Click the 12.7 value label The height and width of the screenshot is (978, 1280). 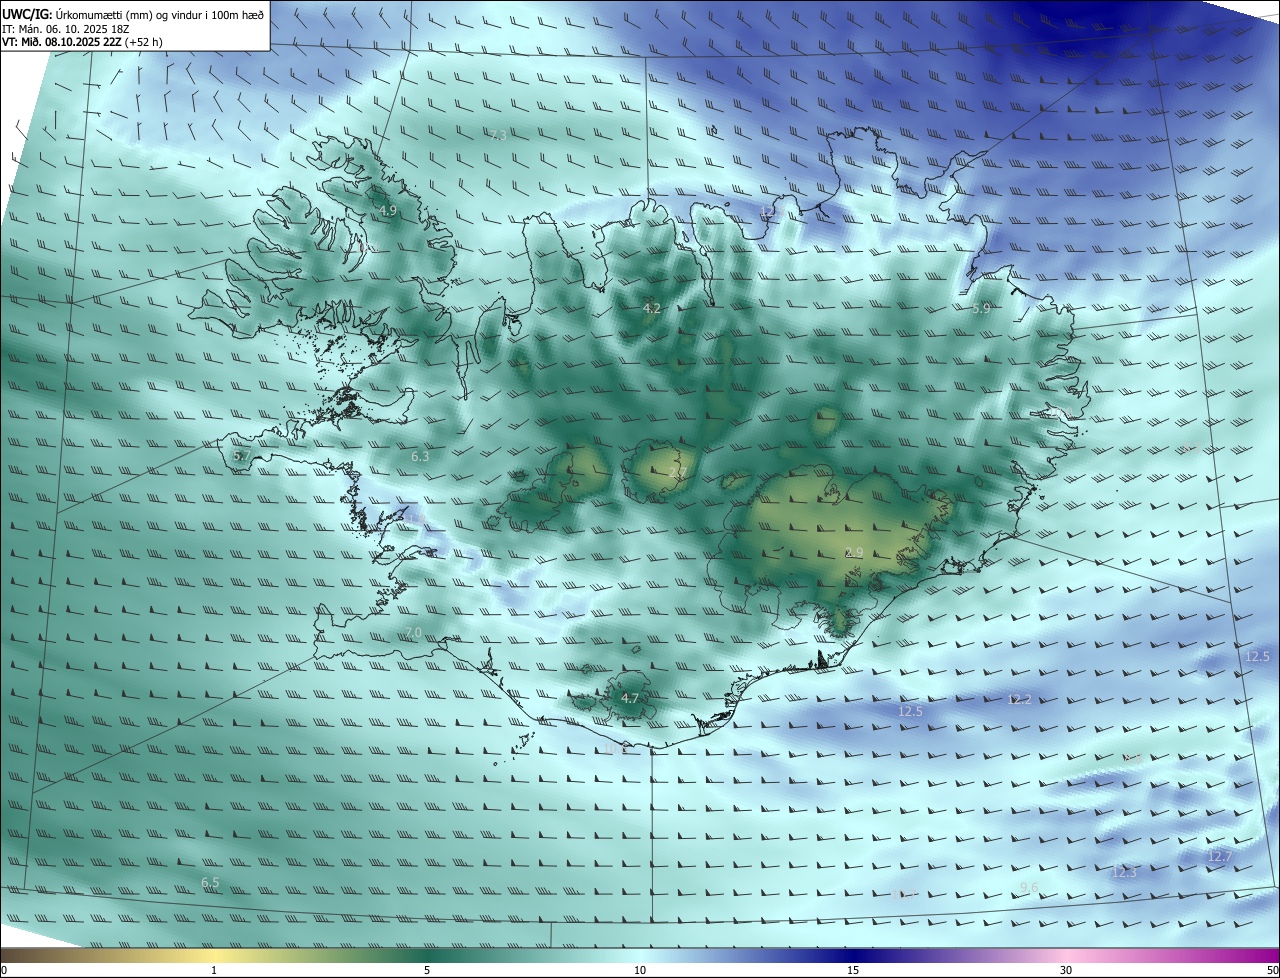pos(1220,857)
